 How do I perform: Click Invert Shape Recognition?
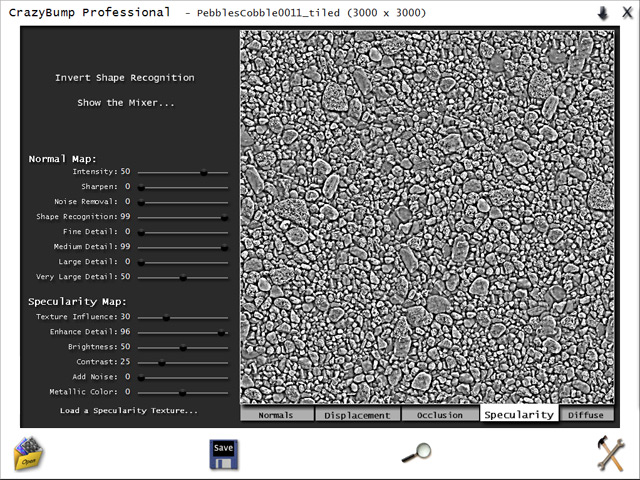(x=125, y=78)
